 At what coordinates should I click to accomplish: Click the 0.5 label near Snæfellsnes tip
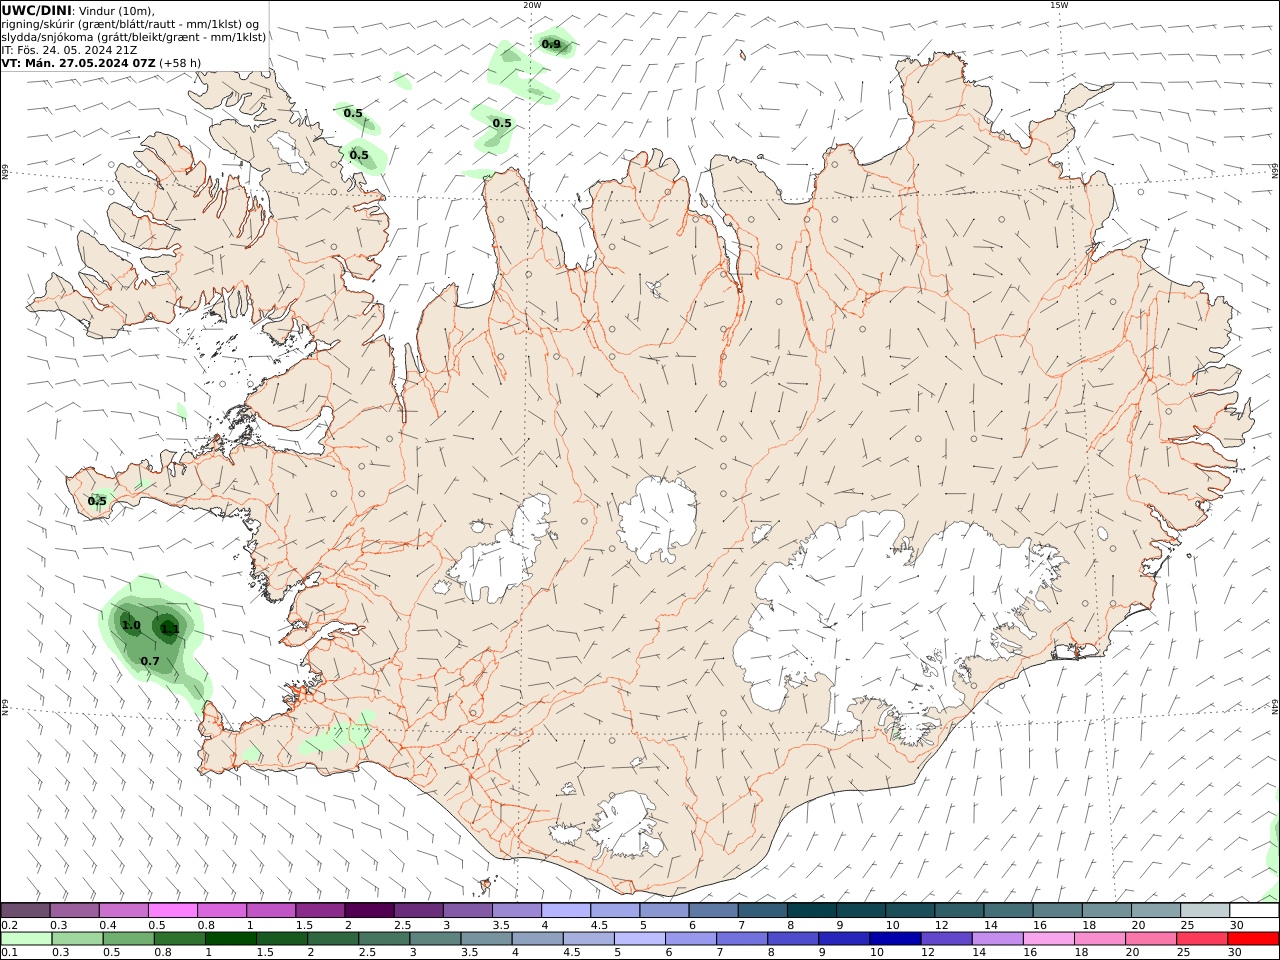tap(97, 501)
